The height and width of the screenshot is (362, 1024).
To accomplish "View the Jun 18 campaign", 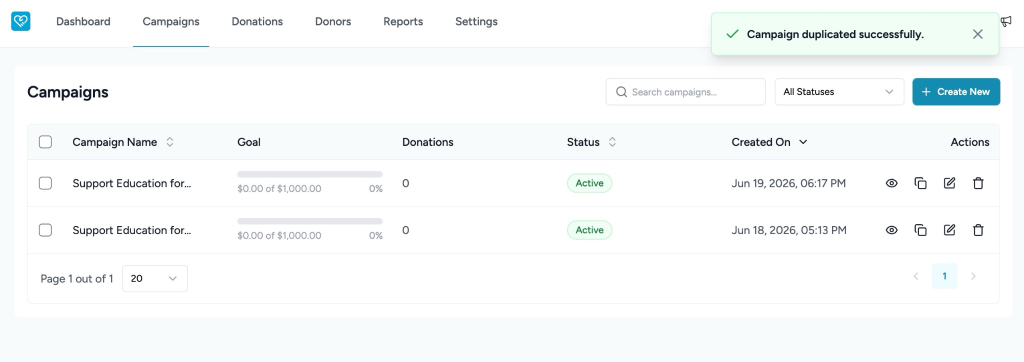I will point(891,230).
